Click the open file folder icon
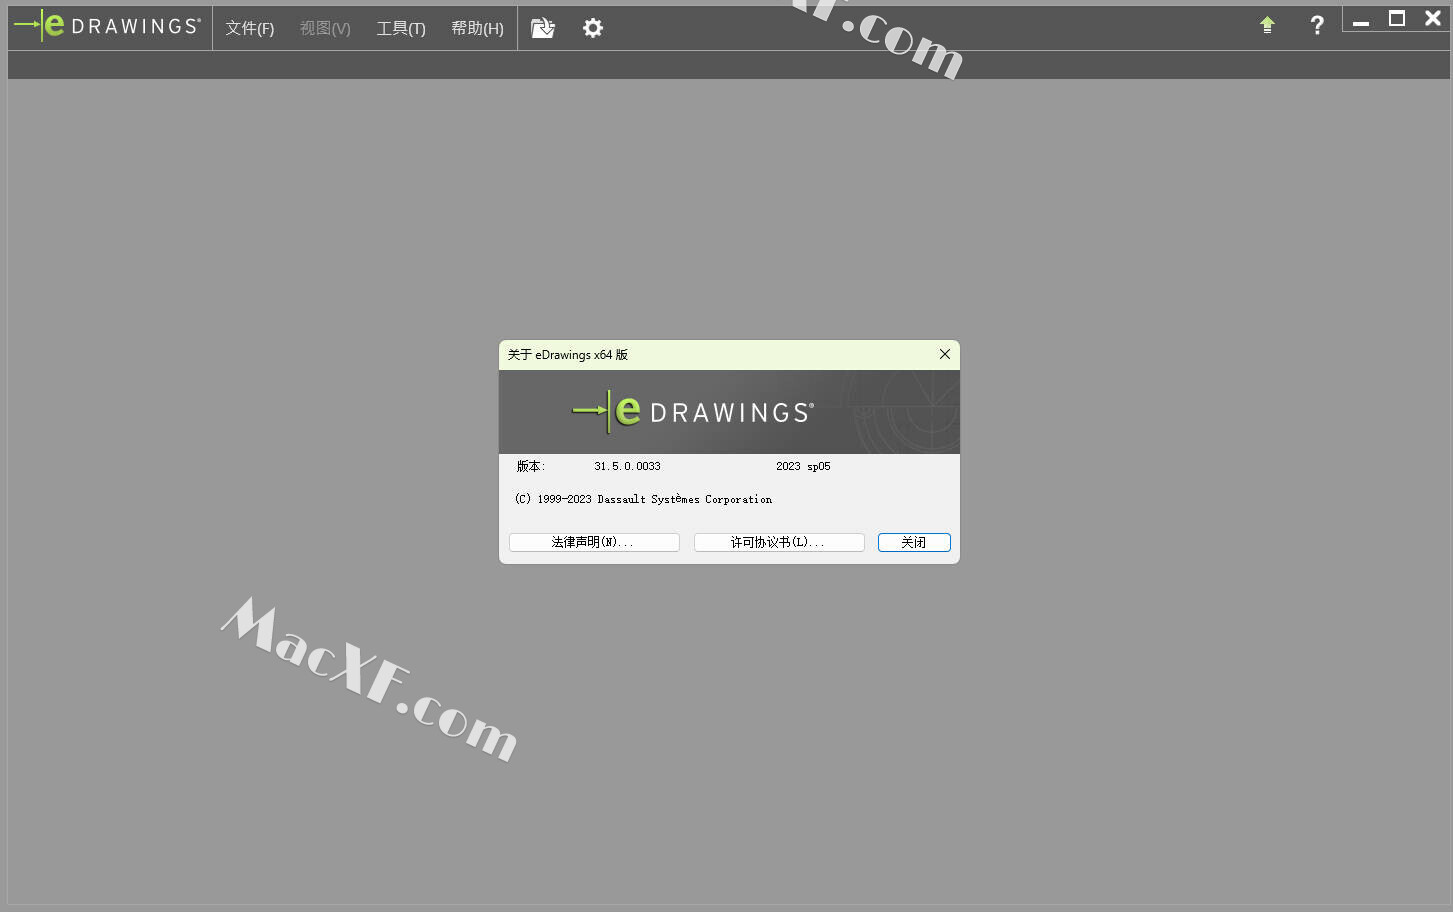Screen dimensions: 1453x912 click(543, 28)
